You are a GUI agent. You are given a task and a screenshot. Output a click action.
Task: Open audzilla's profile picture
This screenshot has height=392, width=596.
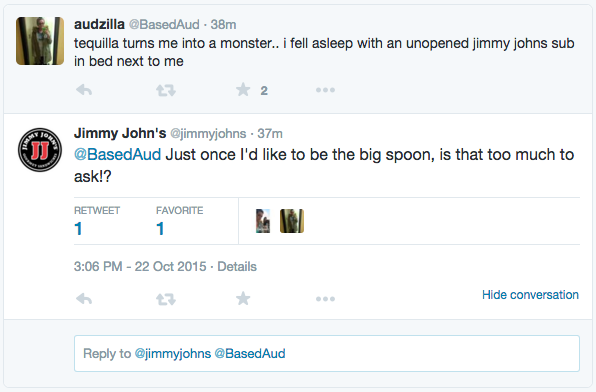click(x=40, y=41)
